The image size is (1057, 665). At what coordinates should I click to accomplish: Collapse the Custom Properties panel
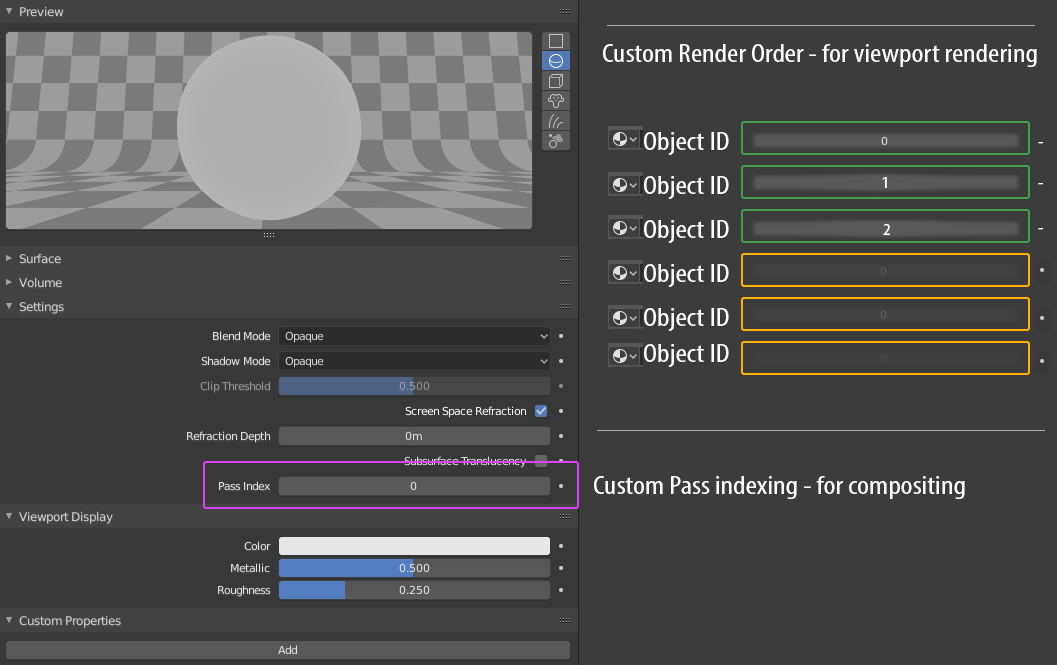[9, 620]
